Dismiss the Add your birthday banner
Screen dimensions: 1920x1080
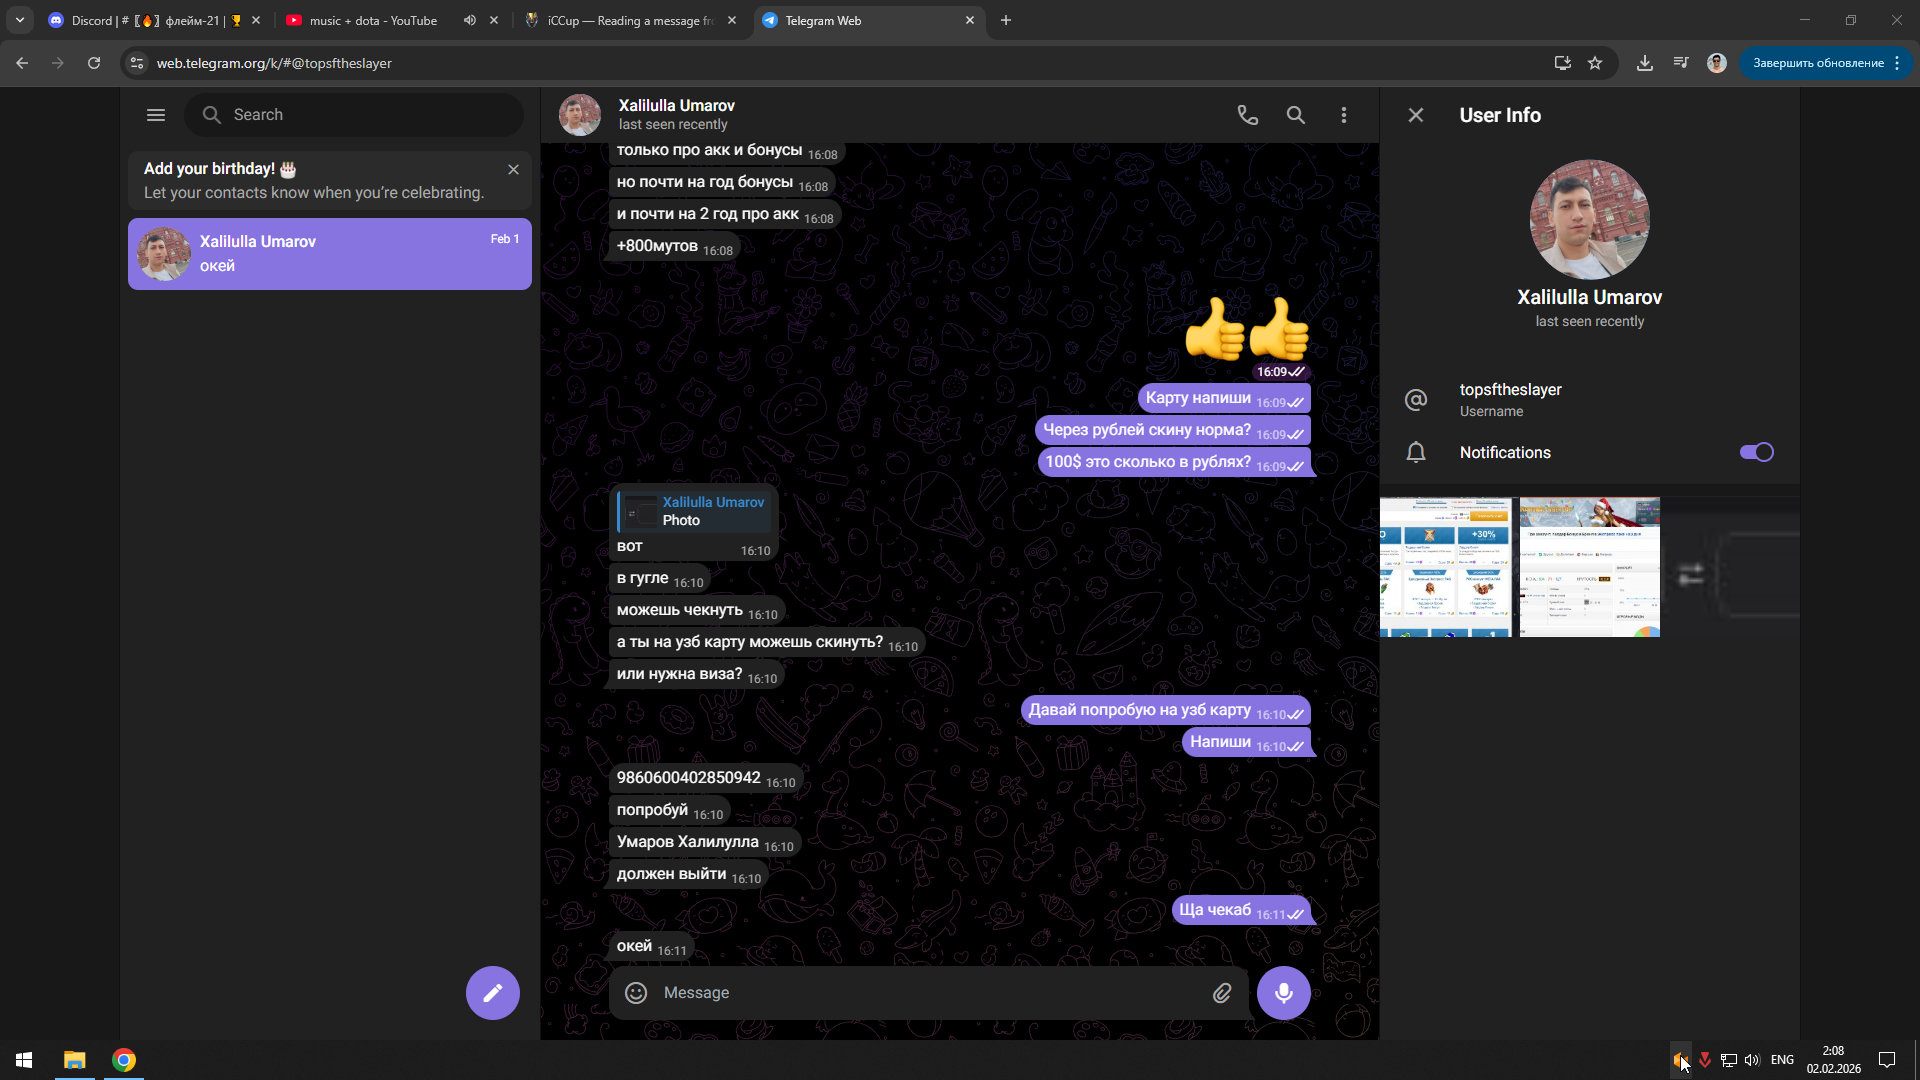(x=513, y=169)
